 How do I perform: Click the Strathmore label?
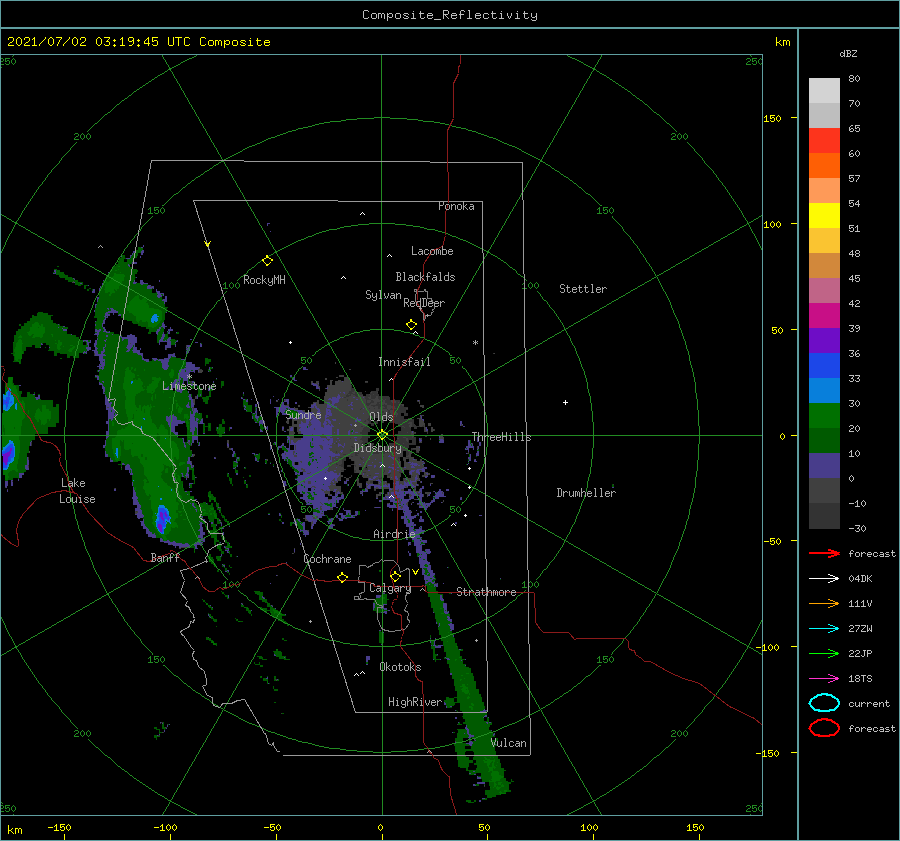click(x=486, y=592)
